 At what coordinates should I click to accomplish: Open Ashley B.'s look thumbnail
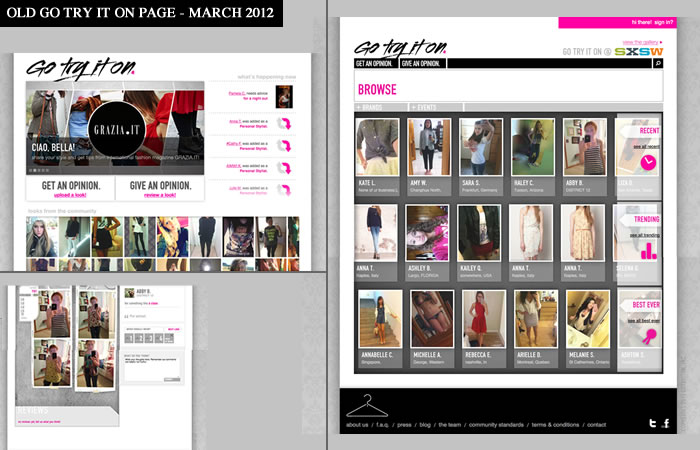click(x=427, y=233)
